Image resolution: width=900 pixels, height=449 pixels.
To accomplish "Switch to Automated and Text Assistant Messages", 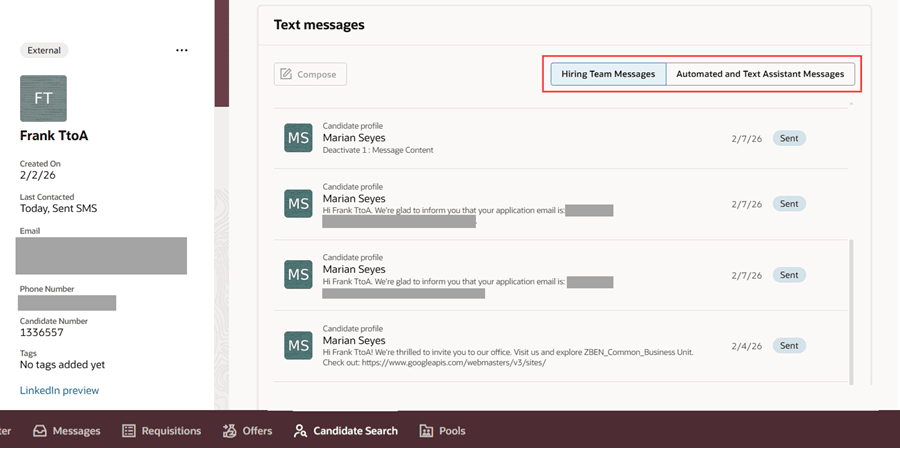I will (760, 74).
